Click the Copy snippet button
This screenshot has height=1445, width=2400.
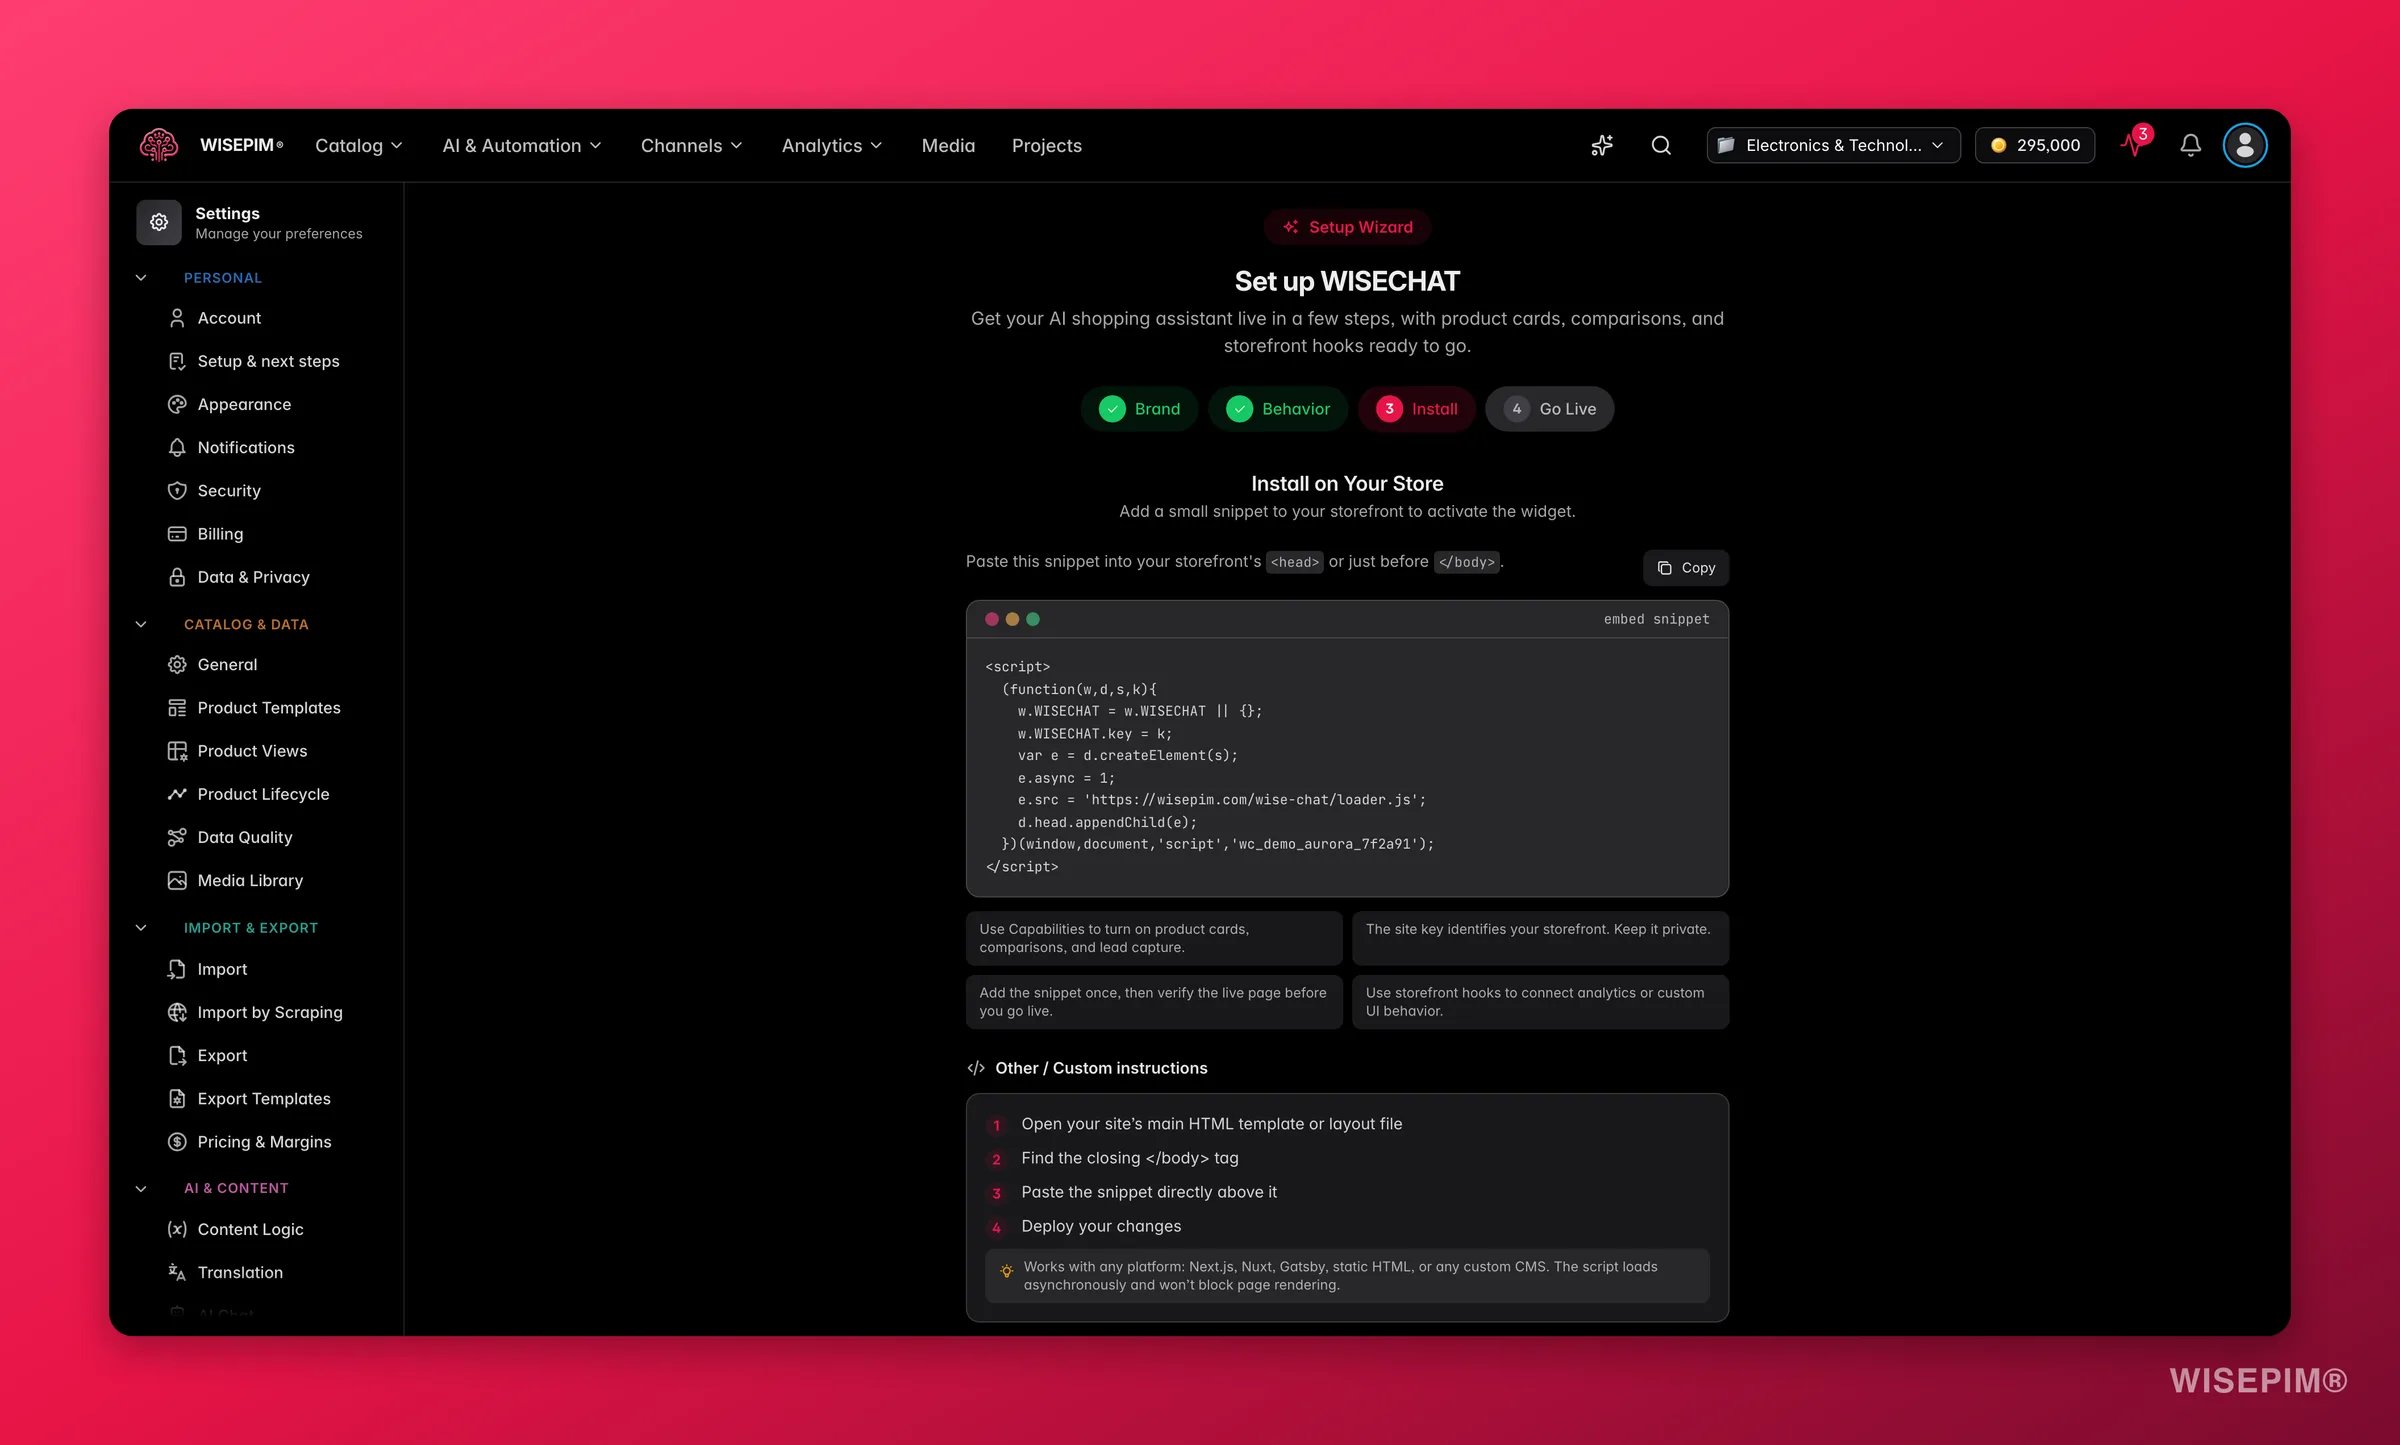1686,568
